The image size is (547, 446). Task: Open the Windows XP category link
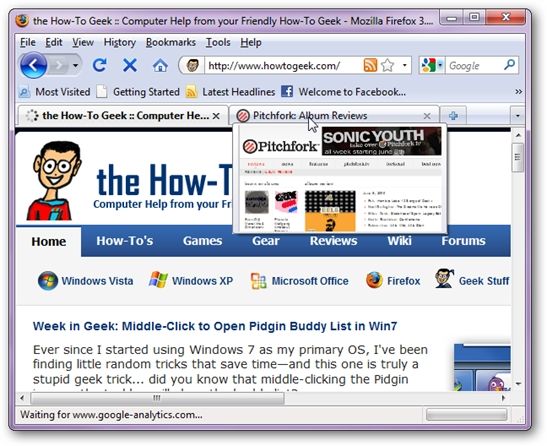coord(202,281)
